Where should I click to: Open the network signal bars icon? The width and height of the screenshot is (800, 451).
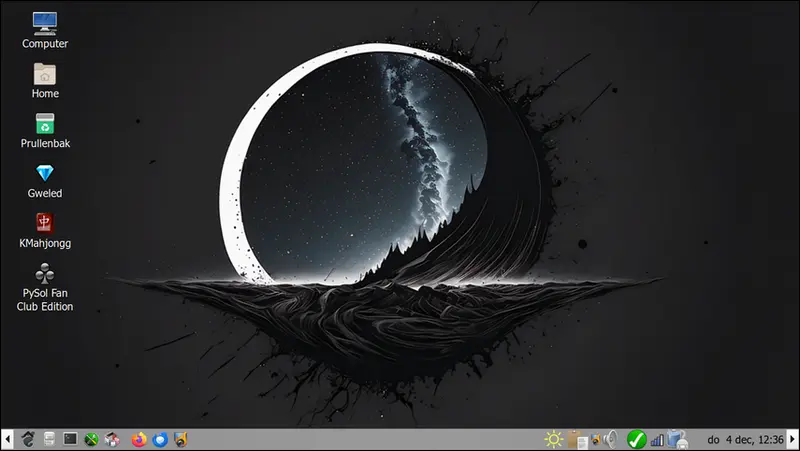pos(657,440)
